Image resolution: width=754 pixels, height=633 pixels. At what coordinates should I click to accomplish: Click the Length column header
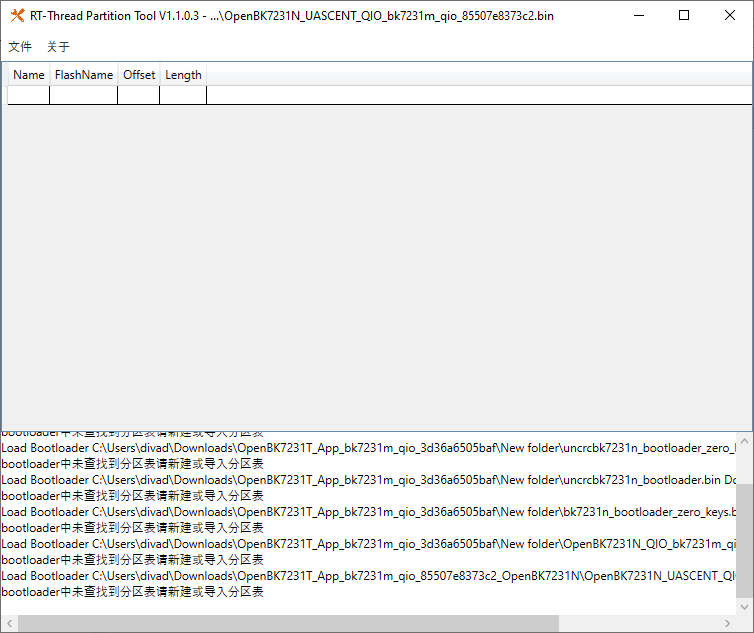(183, 75)
